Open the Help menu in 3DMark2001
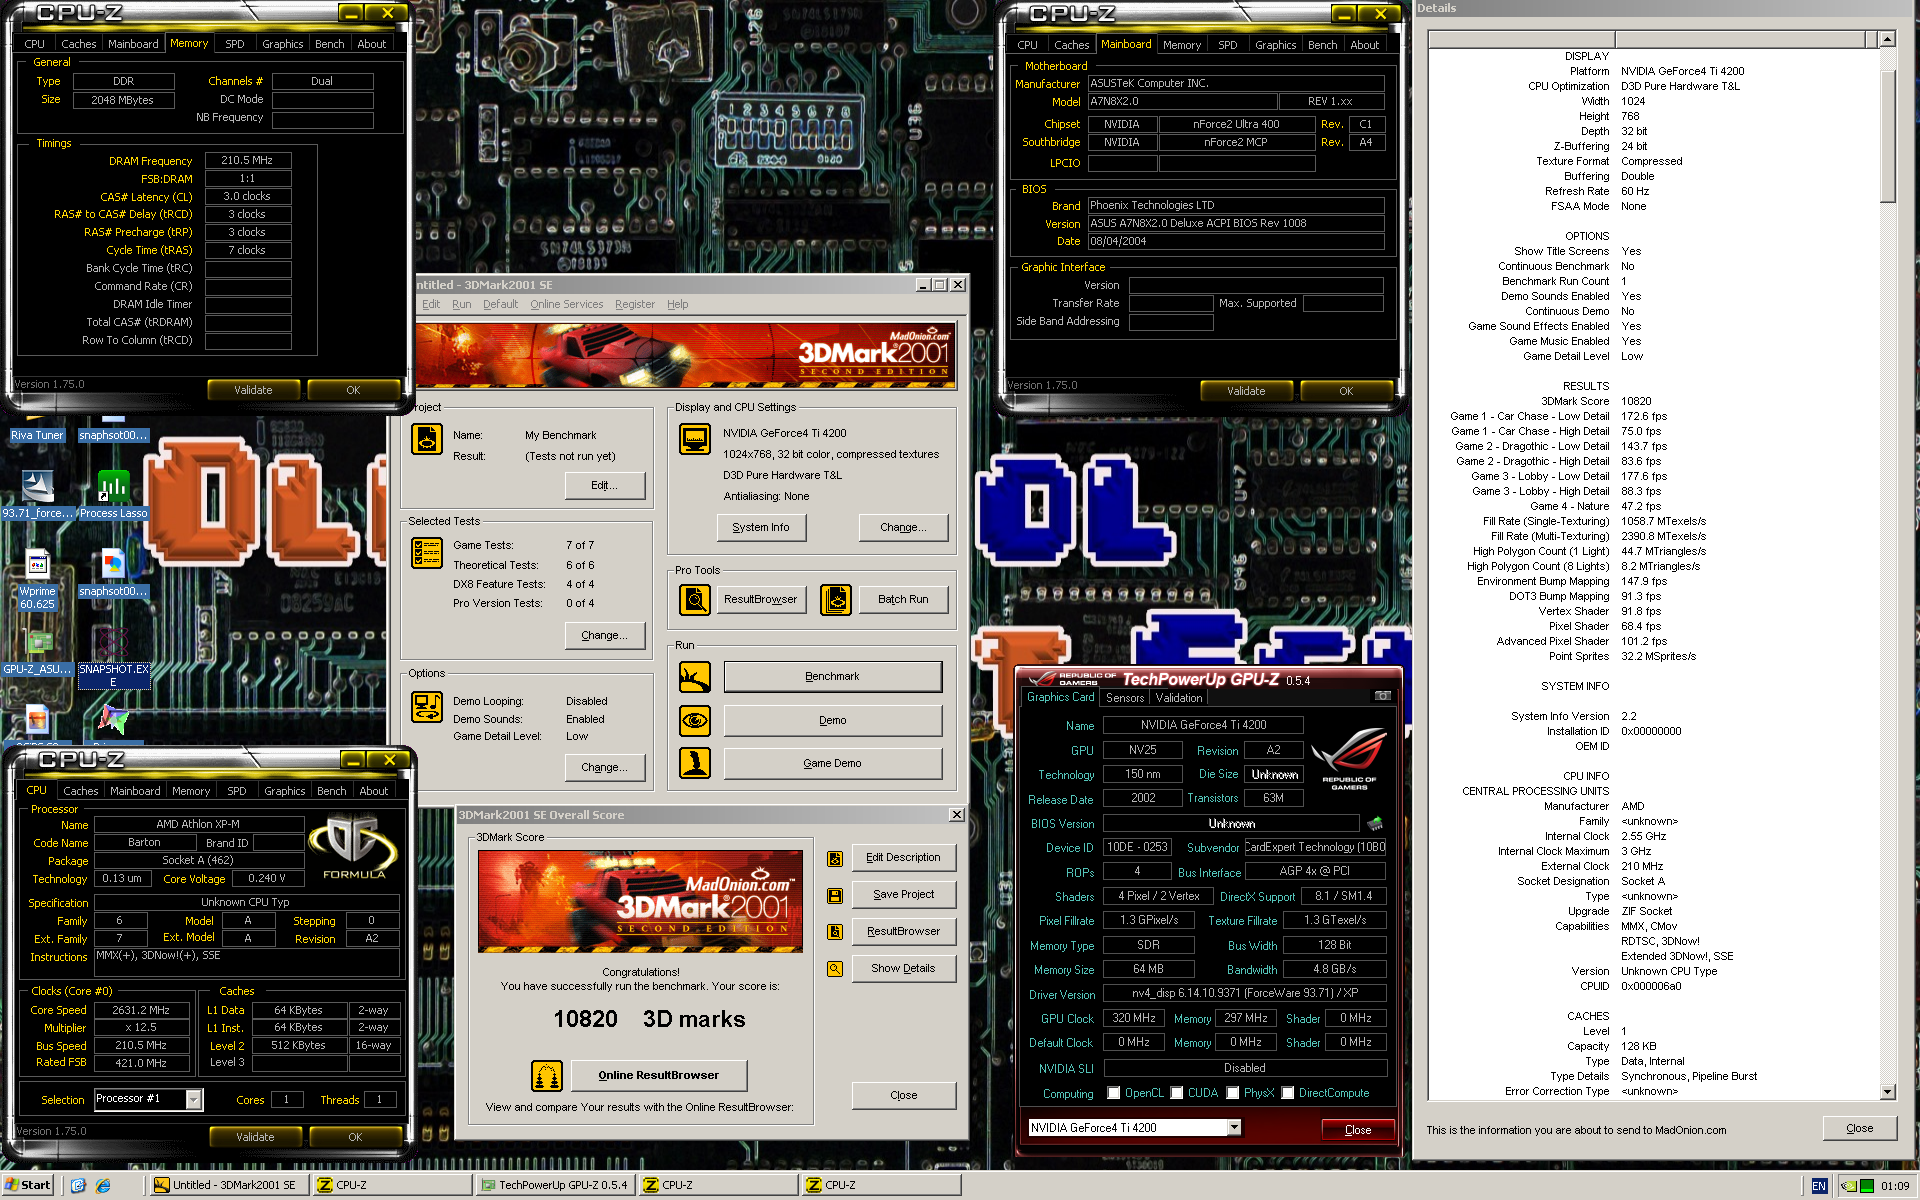The height and width of the screenshot is (1200, 1920). click(677, 304)
